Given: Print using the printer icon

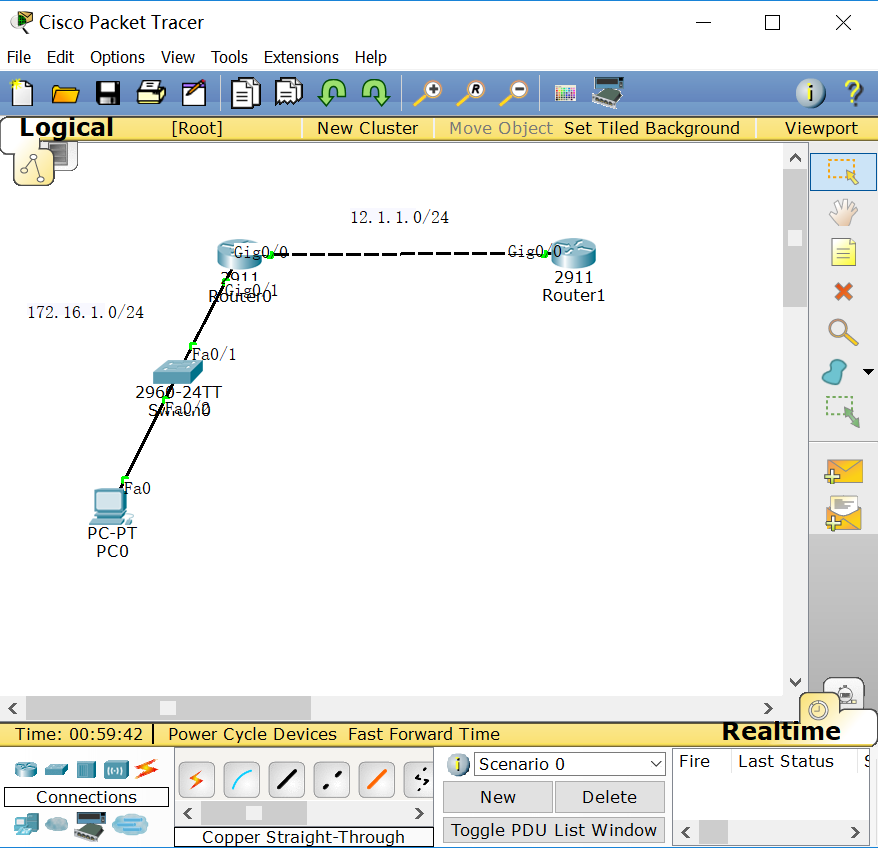Looking at the screenshot, I should click(151, 92).
